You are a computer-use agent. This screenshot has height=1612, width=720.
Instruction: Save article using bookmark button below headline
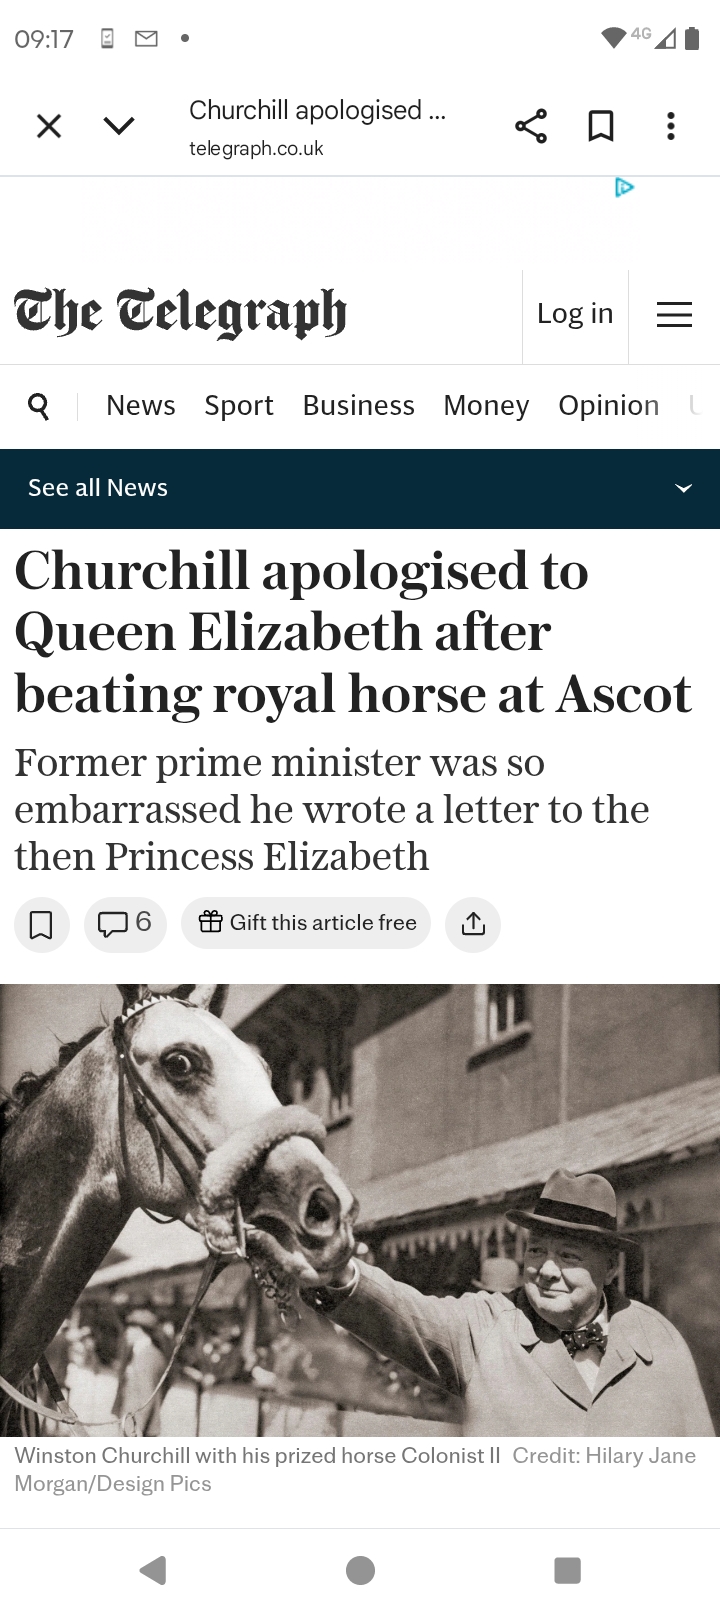tap(41, 924)
